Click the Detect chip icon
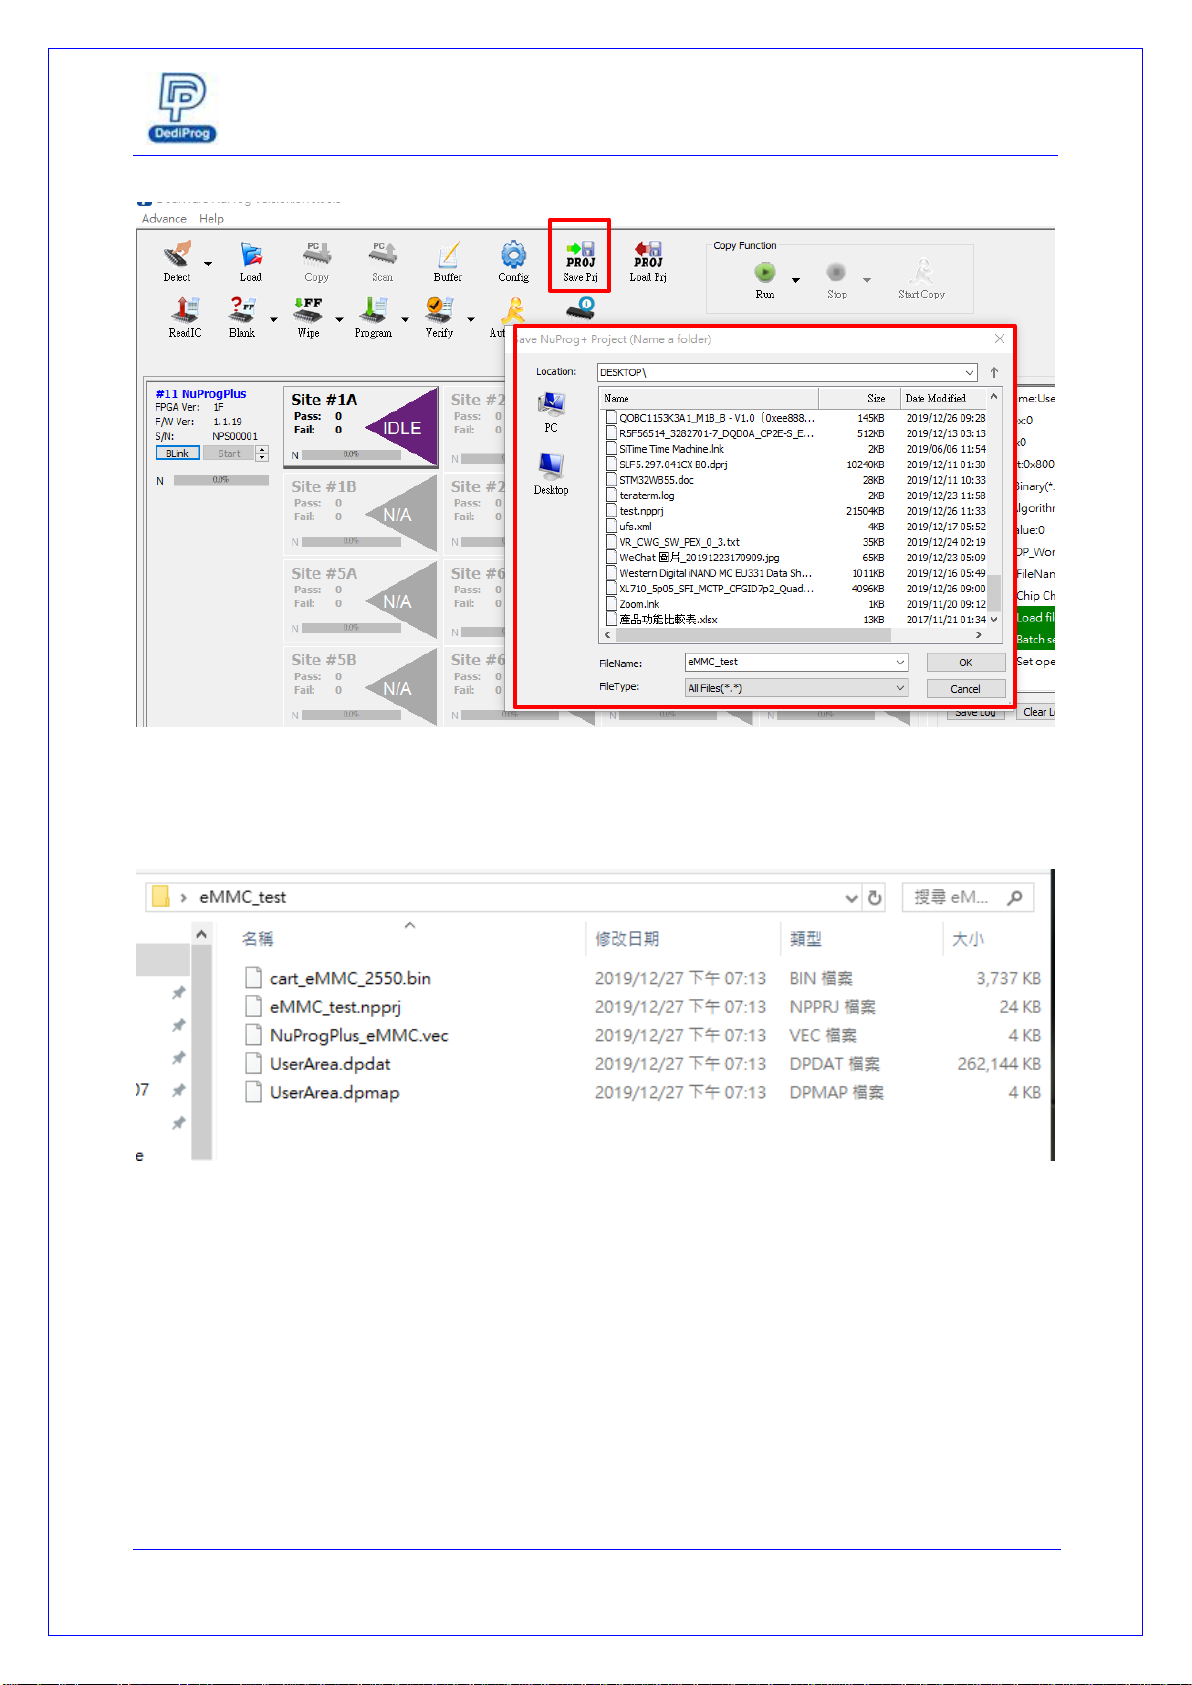The image size is (1192, 1685). pos(177,256)
